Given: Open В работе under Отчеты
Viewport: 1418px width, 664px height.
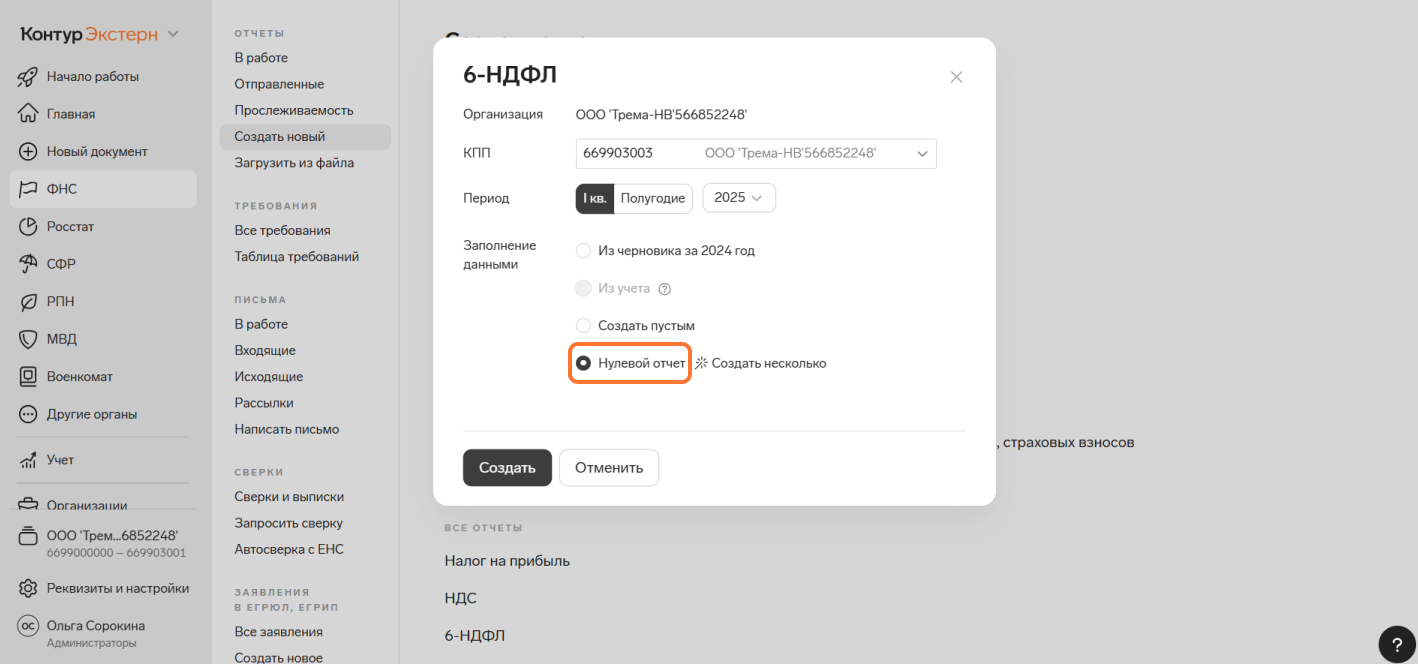Looking at the screenshot, I should 261,58.
